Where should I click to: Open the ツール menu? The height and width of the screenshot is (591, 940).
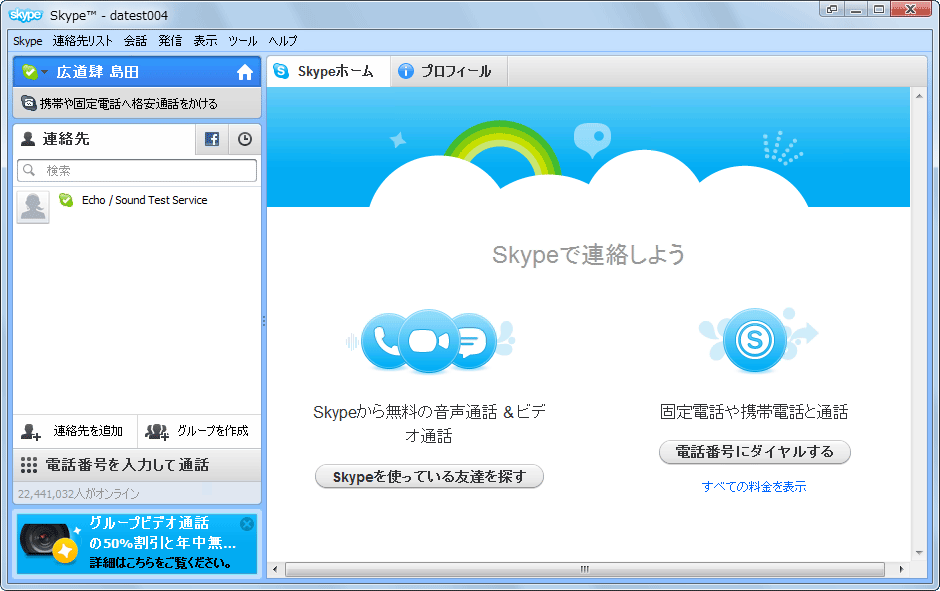243,41
